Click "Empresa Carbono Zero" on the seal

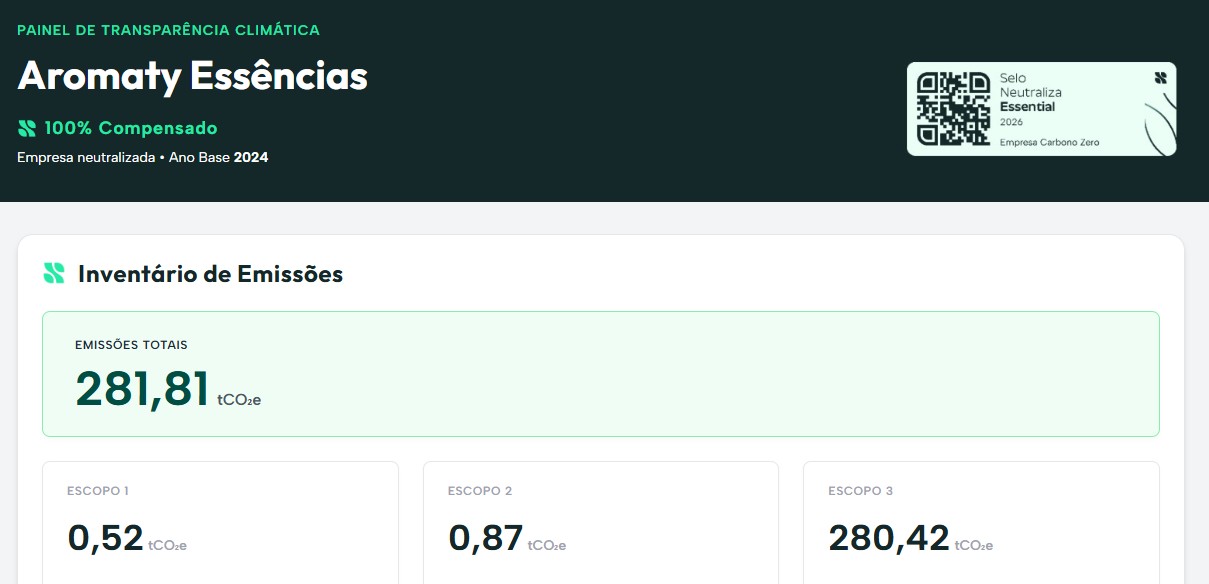coord(1049,142)
